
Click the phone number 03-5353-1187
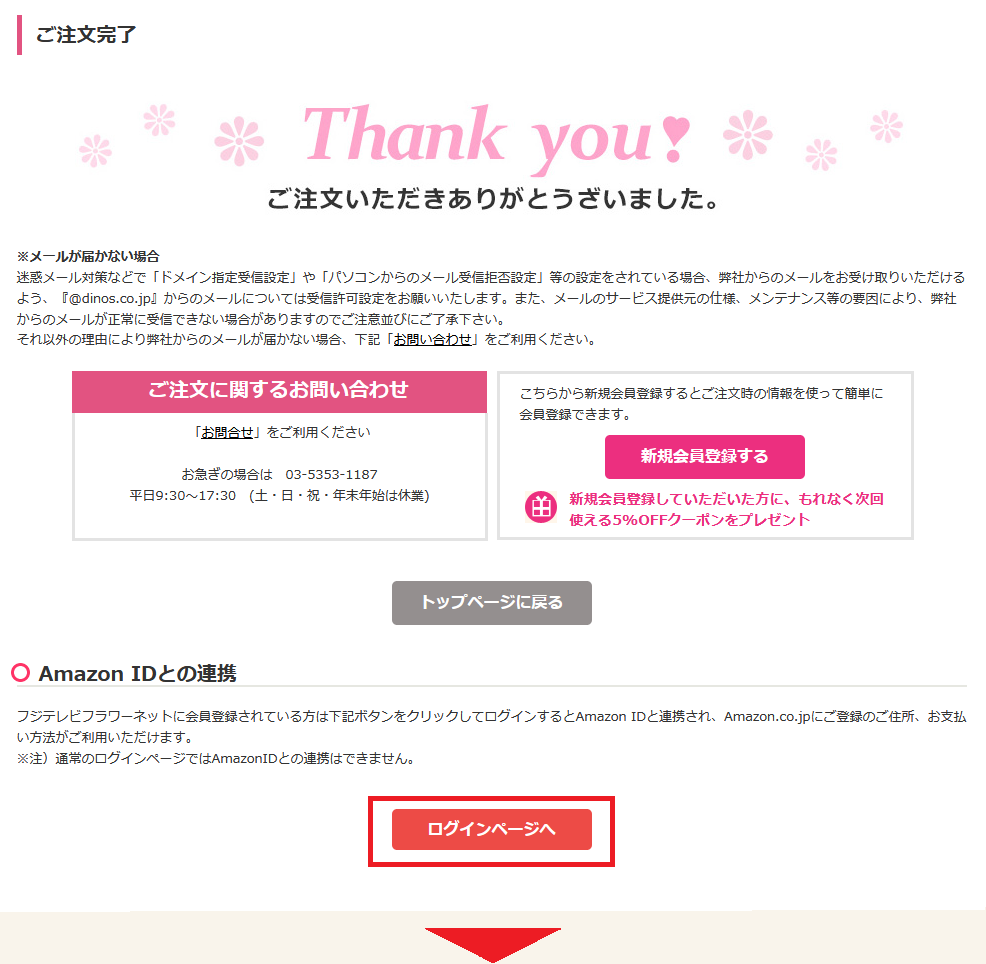pos(331,474)
